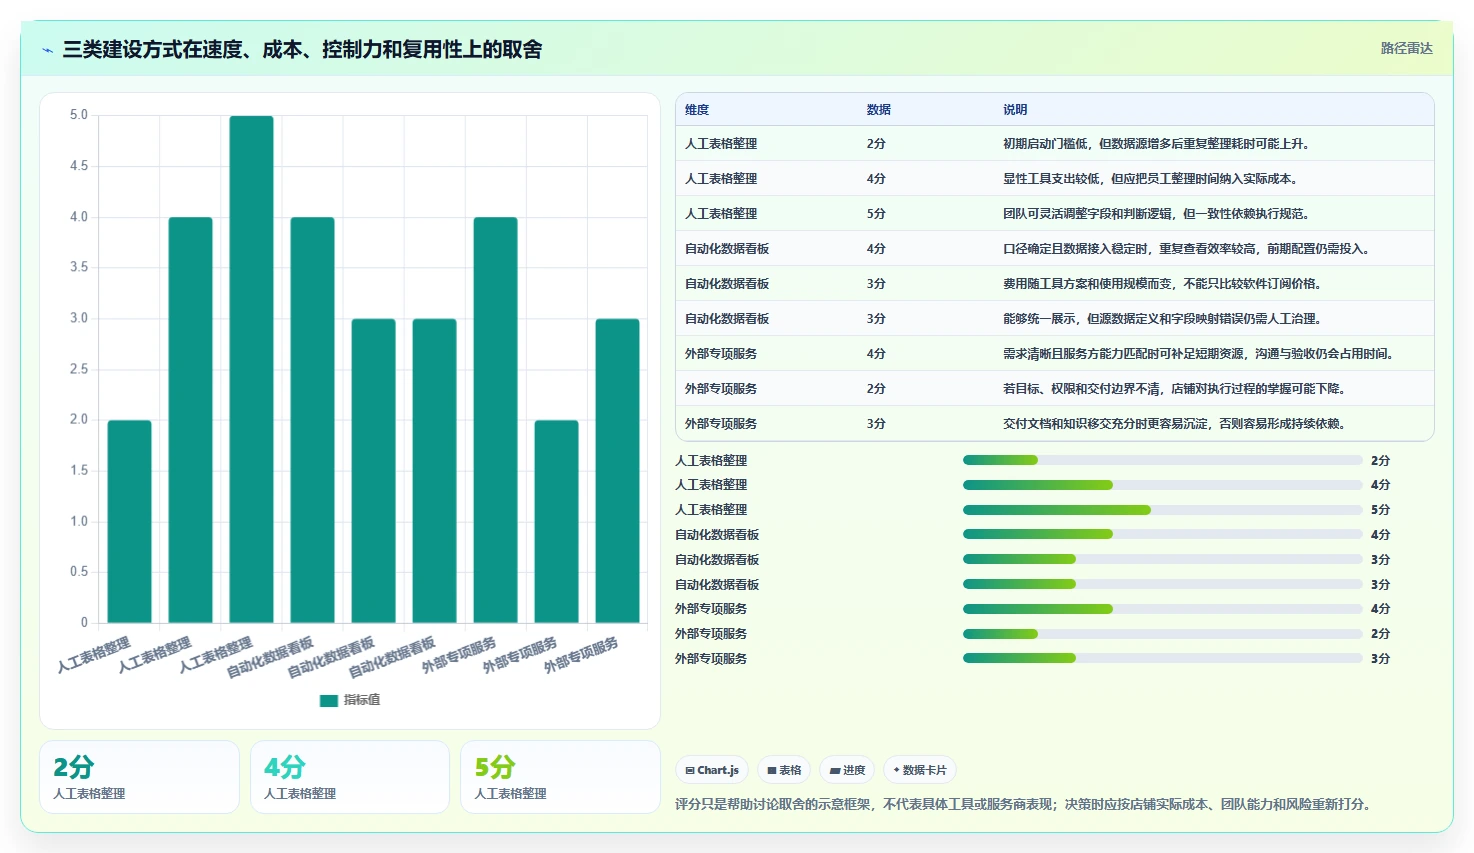
Task: Select the table row 显性工具支出较低
Action: click(1055, 179)
